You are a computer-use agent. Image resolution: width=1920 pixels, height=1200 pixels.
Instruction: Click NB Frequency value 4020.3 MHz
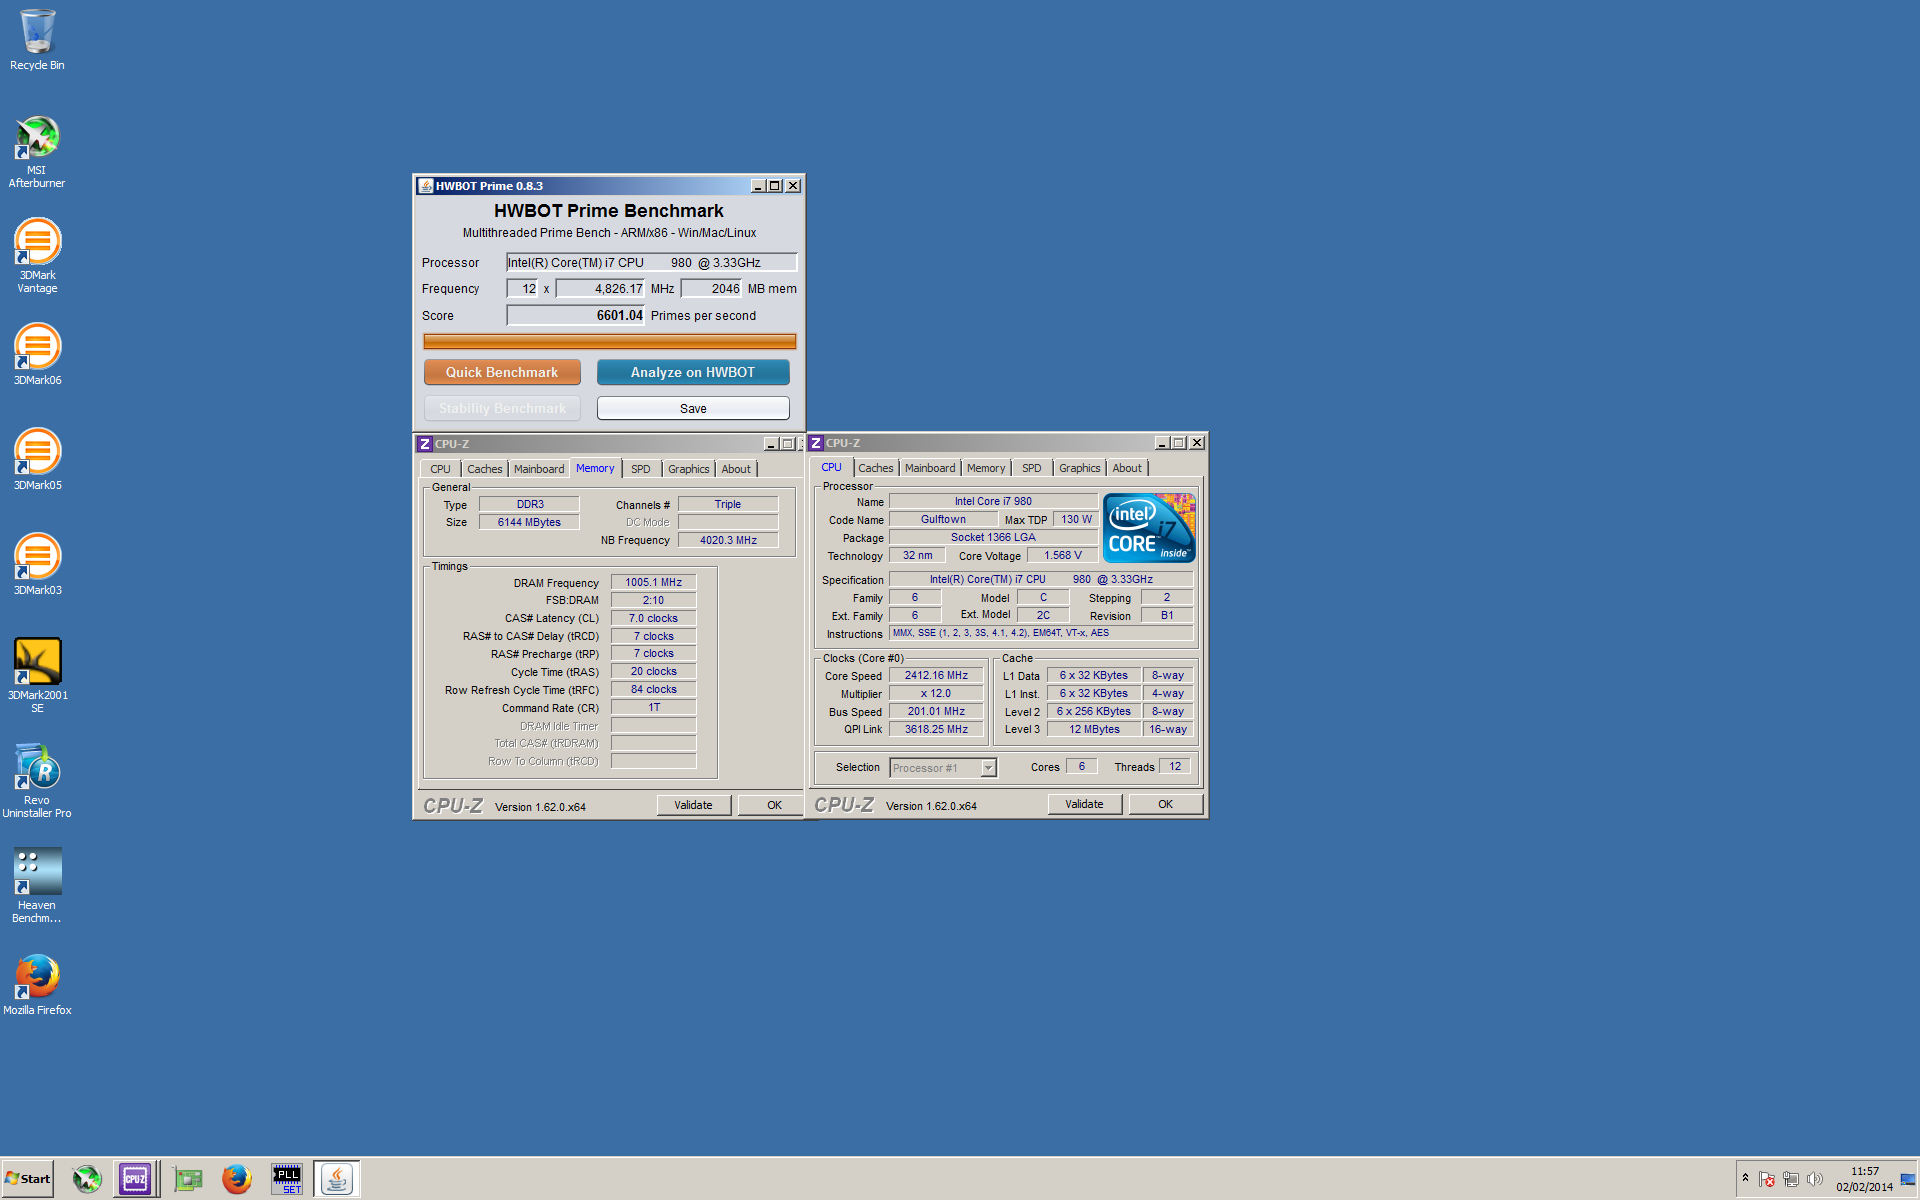pyautogui.click(x=728, y=540)
